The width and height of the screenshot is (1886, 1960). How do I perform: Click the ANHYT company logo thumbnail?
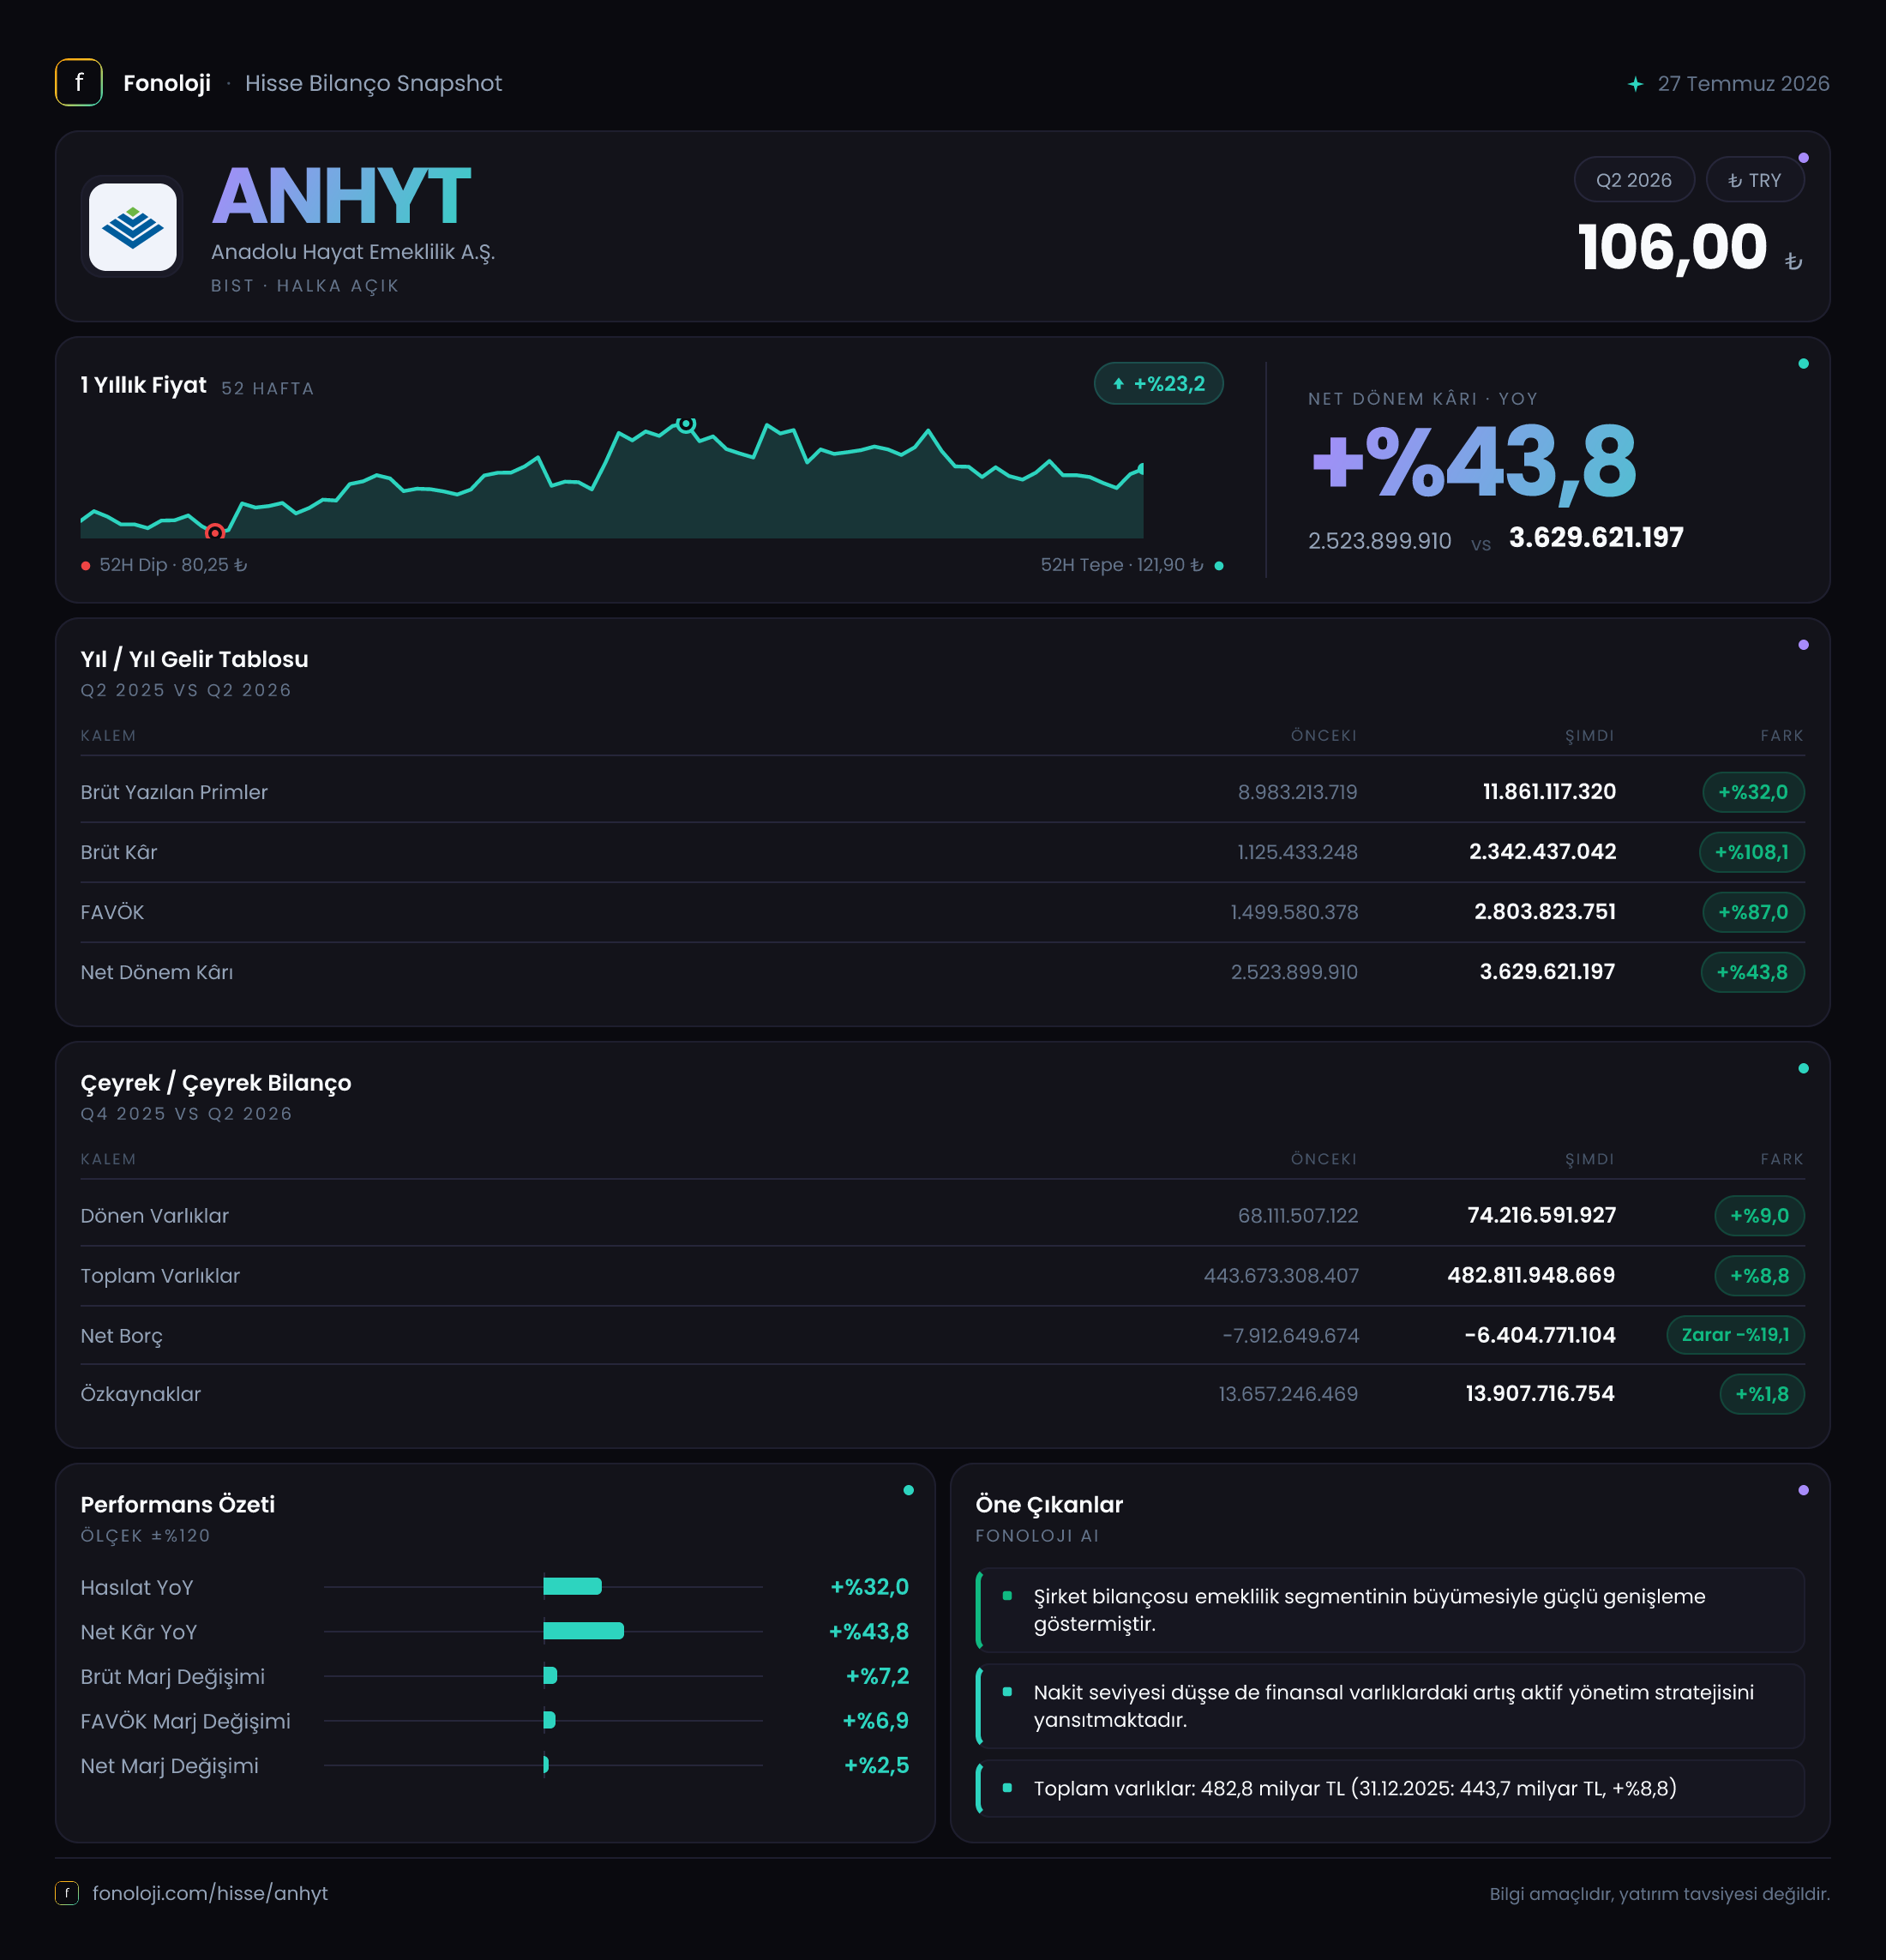click(133, 227)
